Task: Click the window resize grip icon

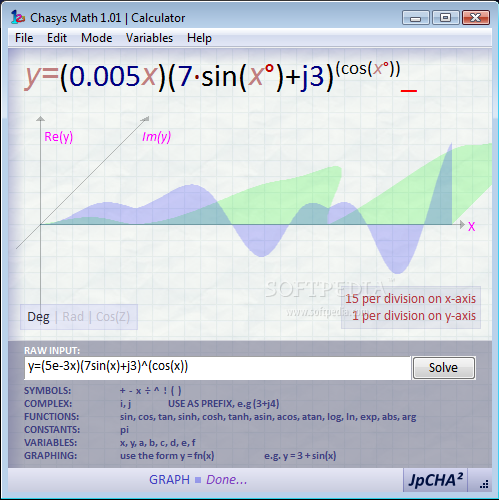Action: [484, 484]
